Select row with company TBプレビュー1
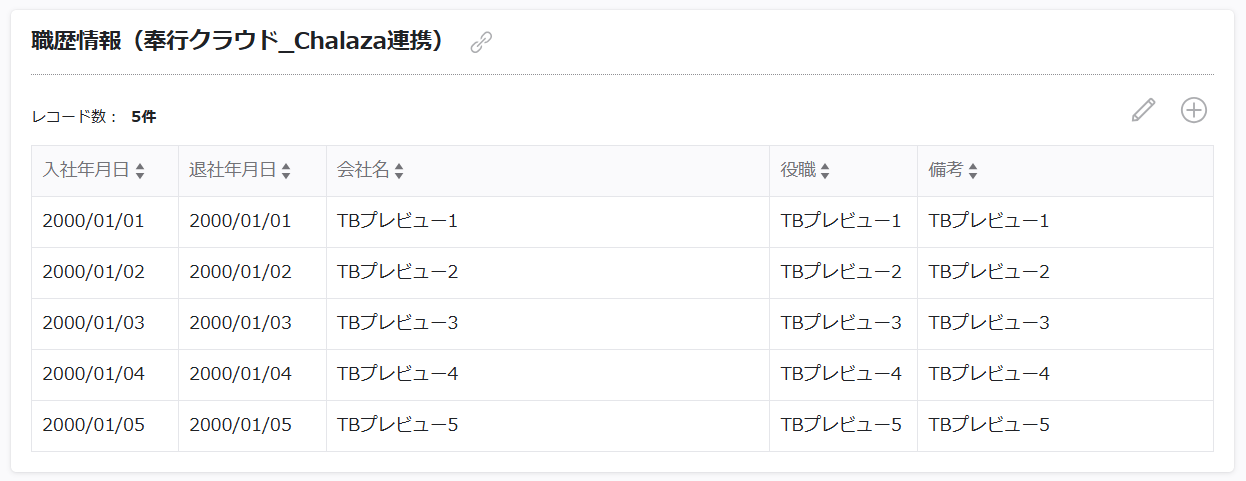 pos(622,222)
